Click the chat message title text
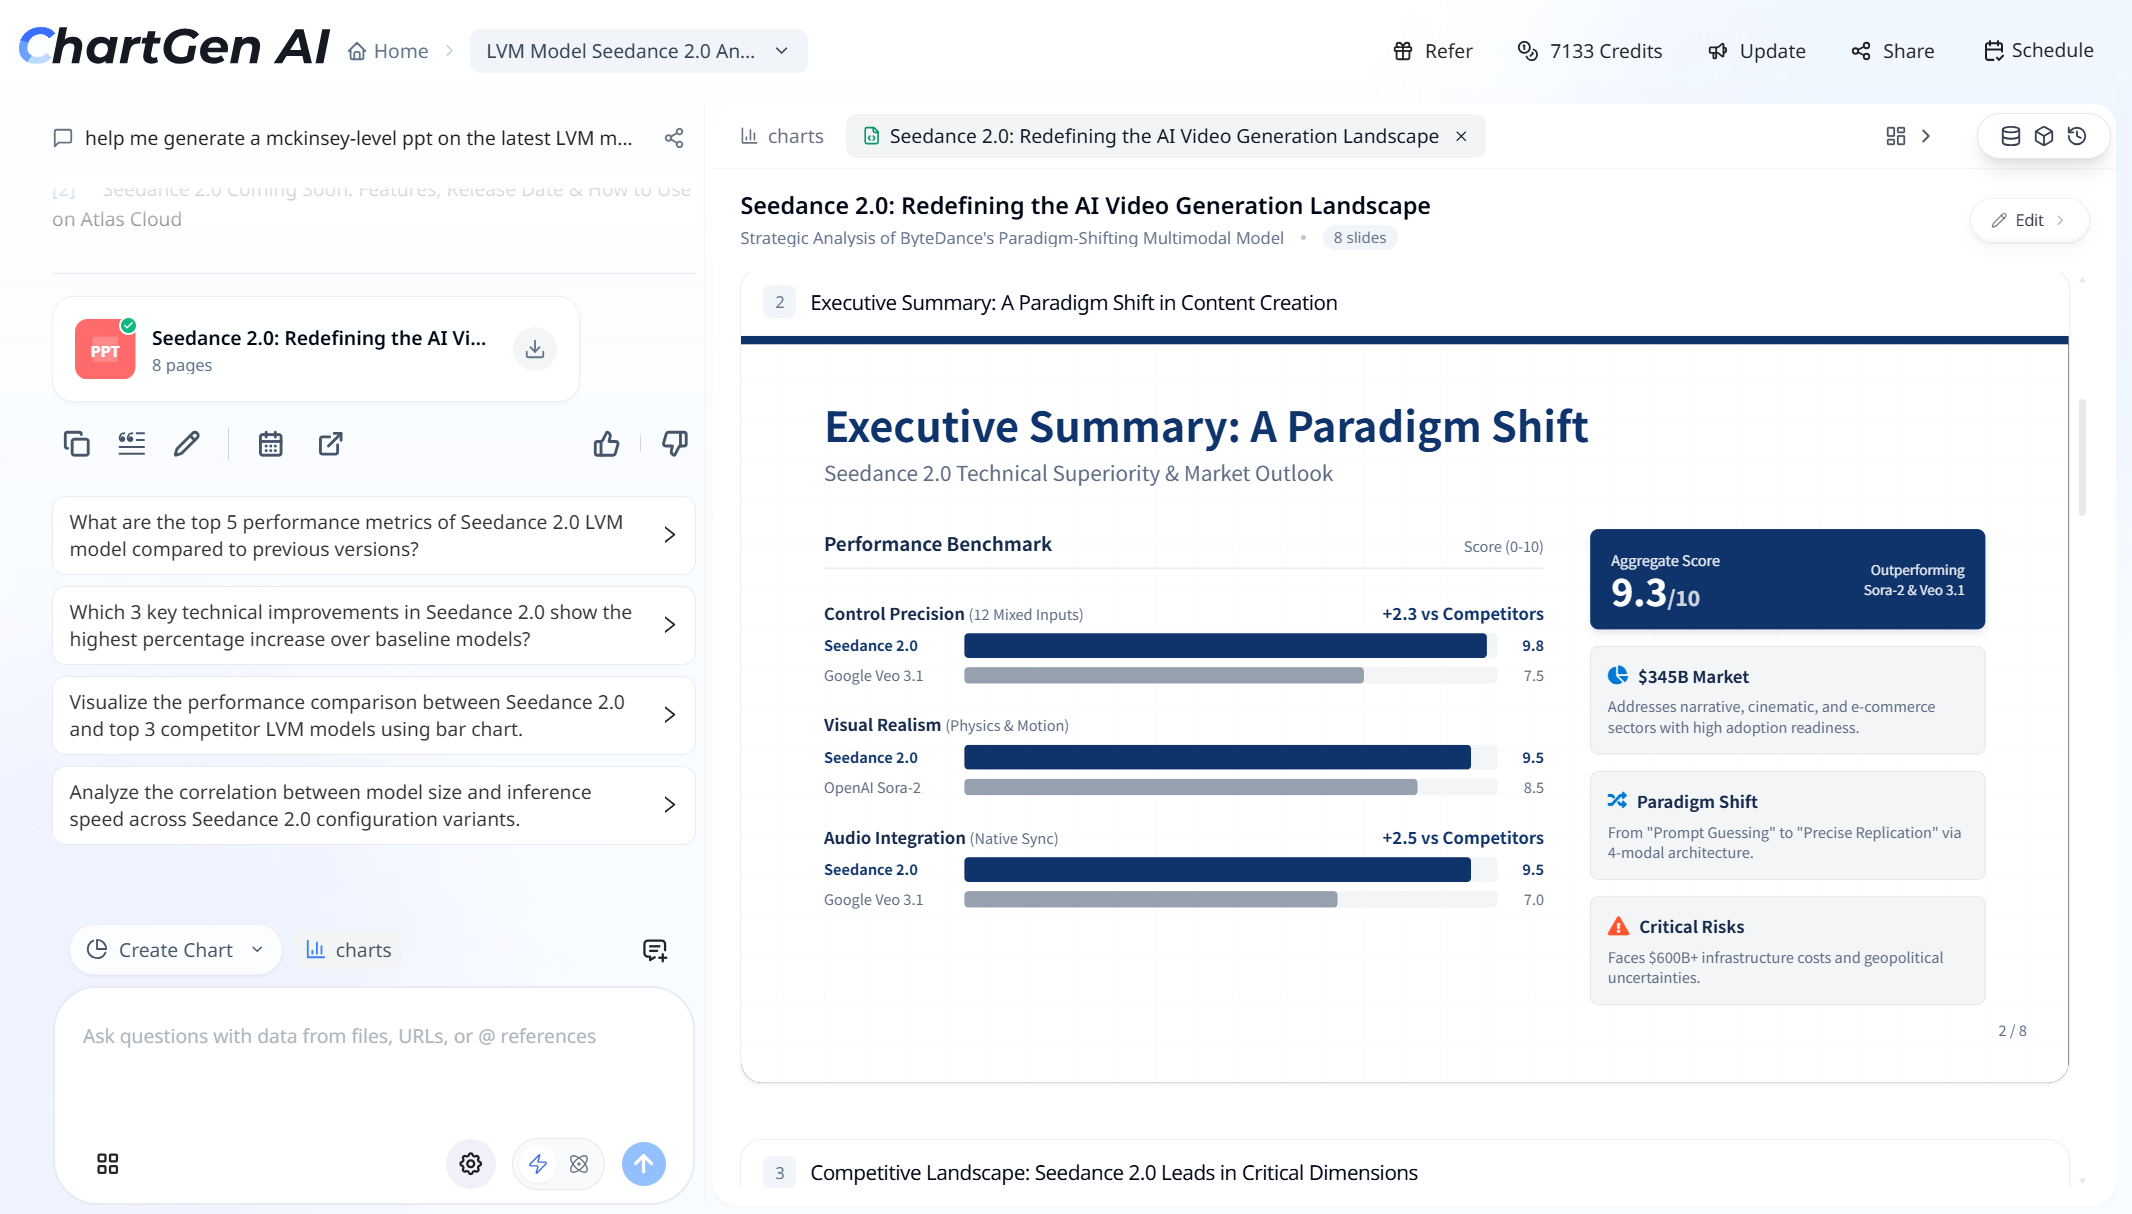Screen dimensions: 2132x1214 pos(358,138)
